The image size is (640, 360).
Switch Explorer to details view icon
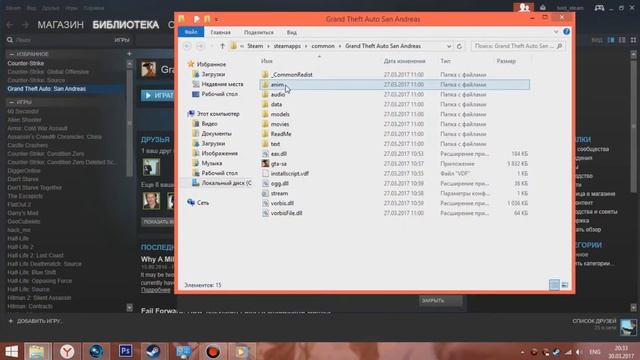[x=554, y=284]
